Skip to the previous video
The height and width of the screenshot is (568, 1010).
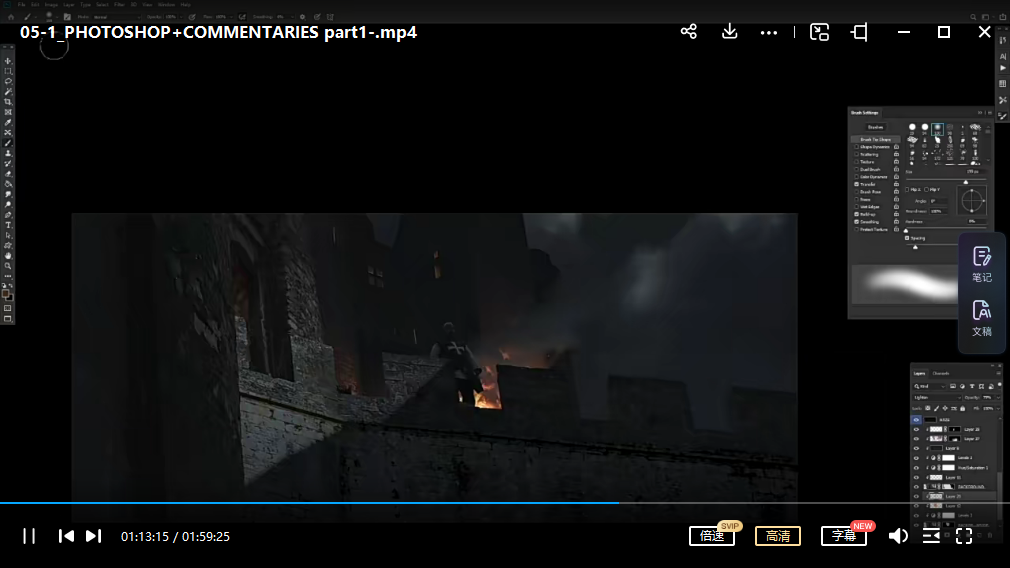coord(66,536)
